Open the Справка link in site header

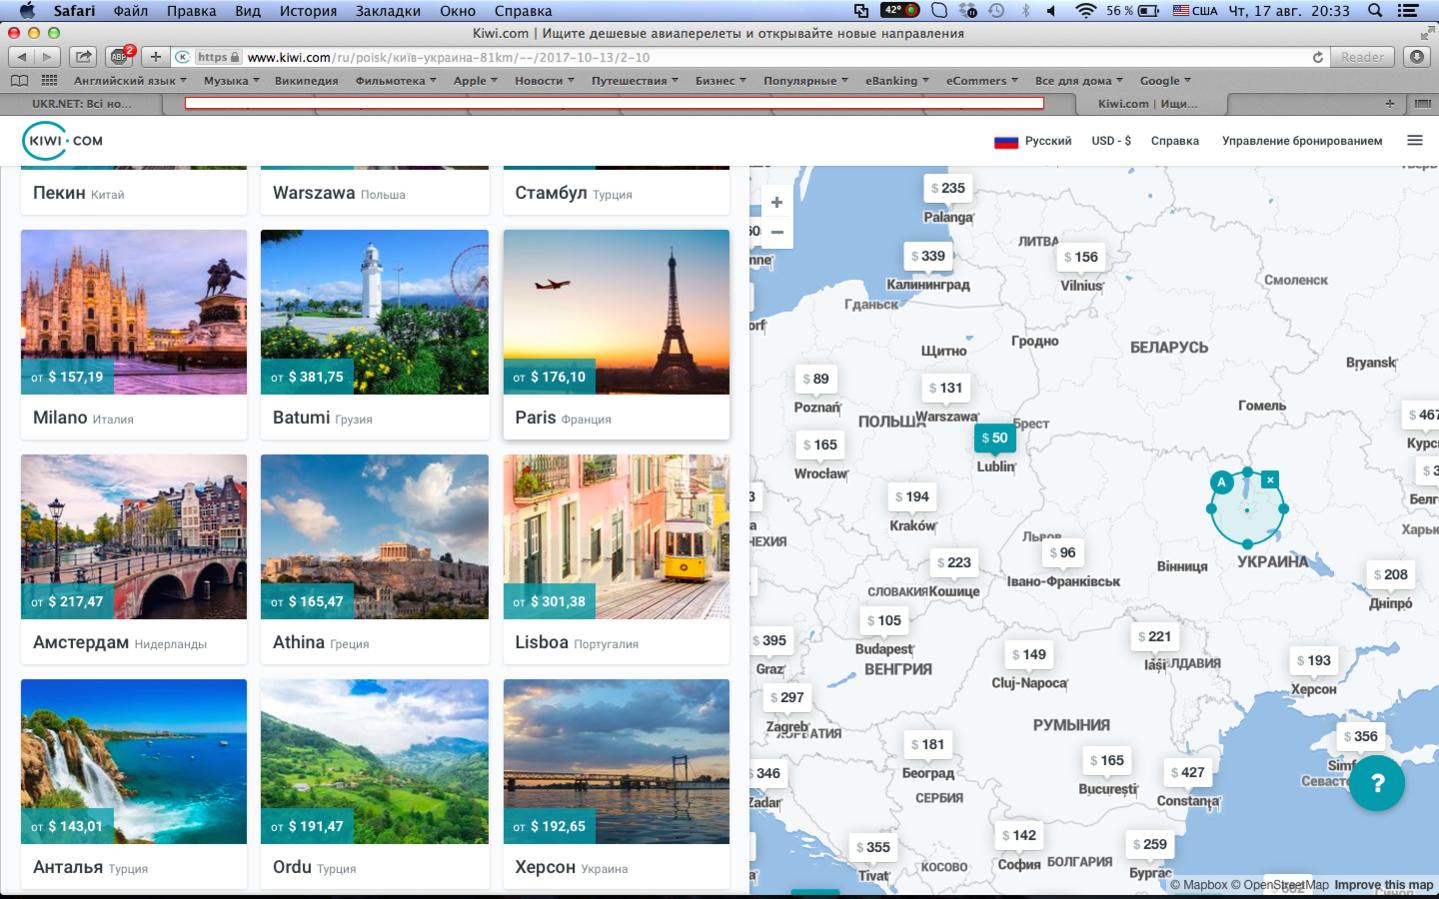click(x=1175, y=141)
